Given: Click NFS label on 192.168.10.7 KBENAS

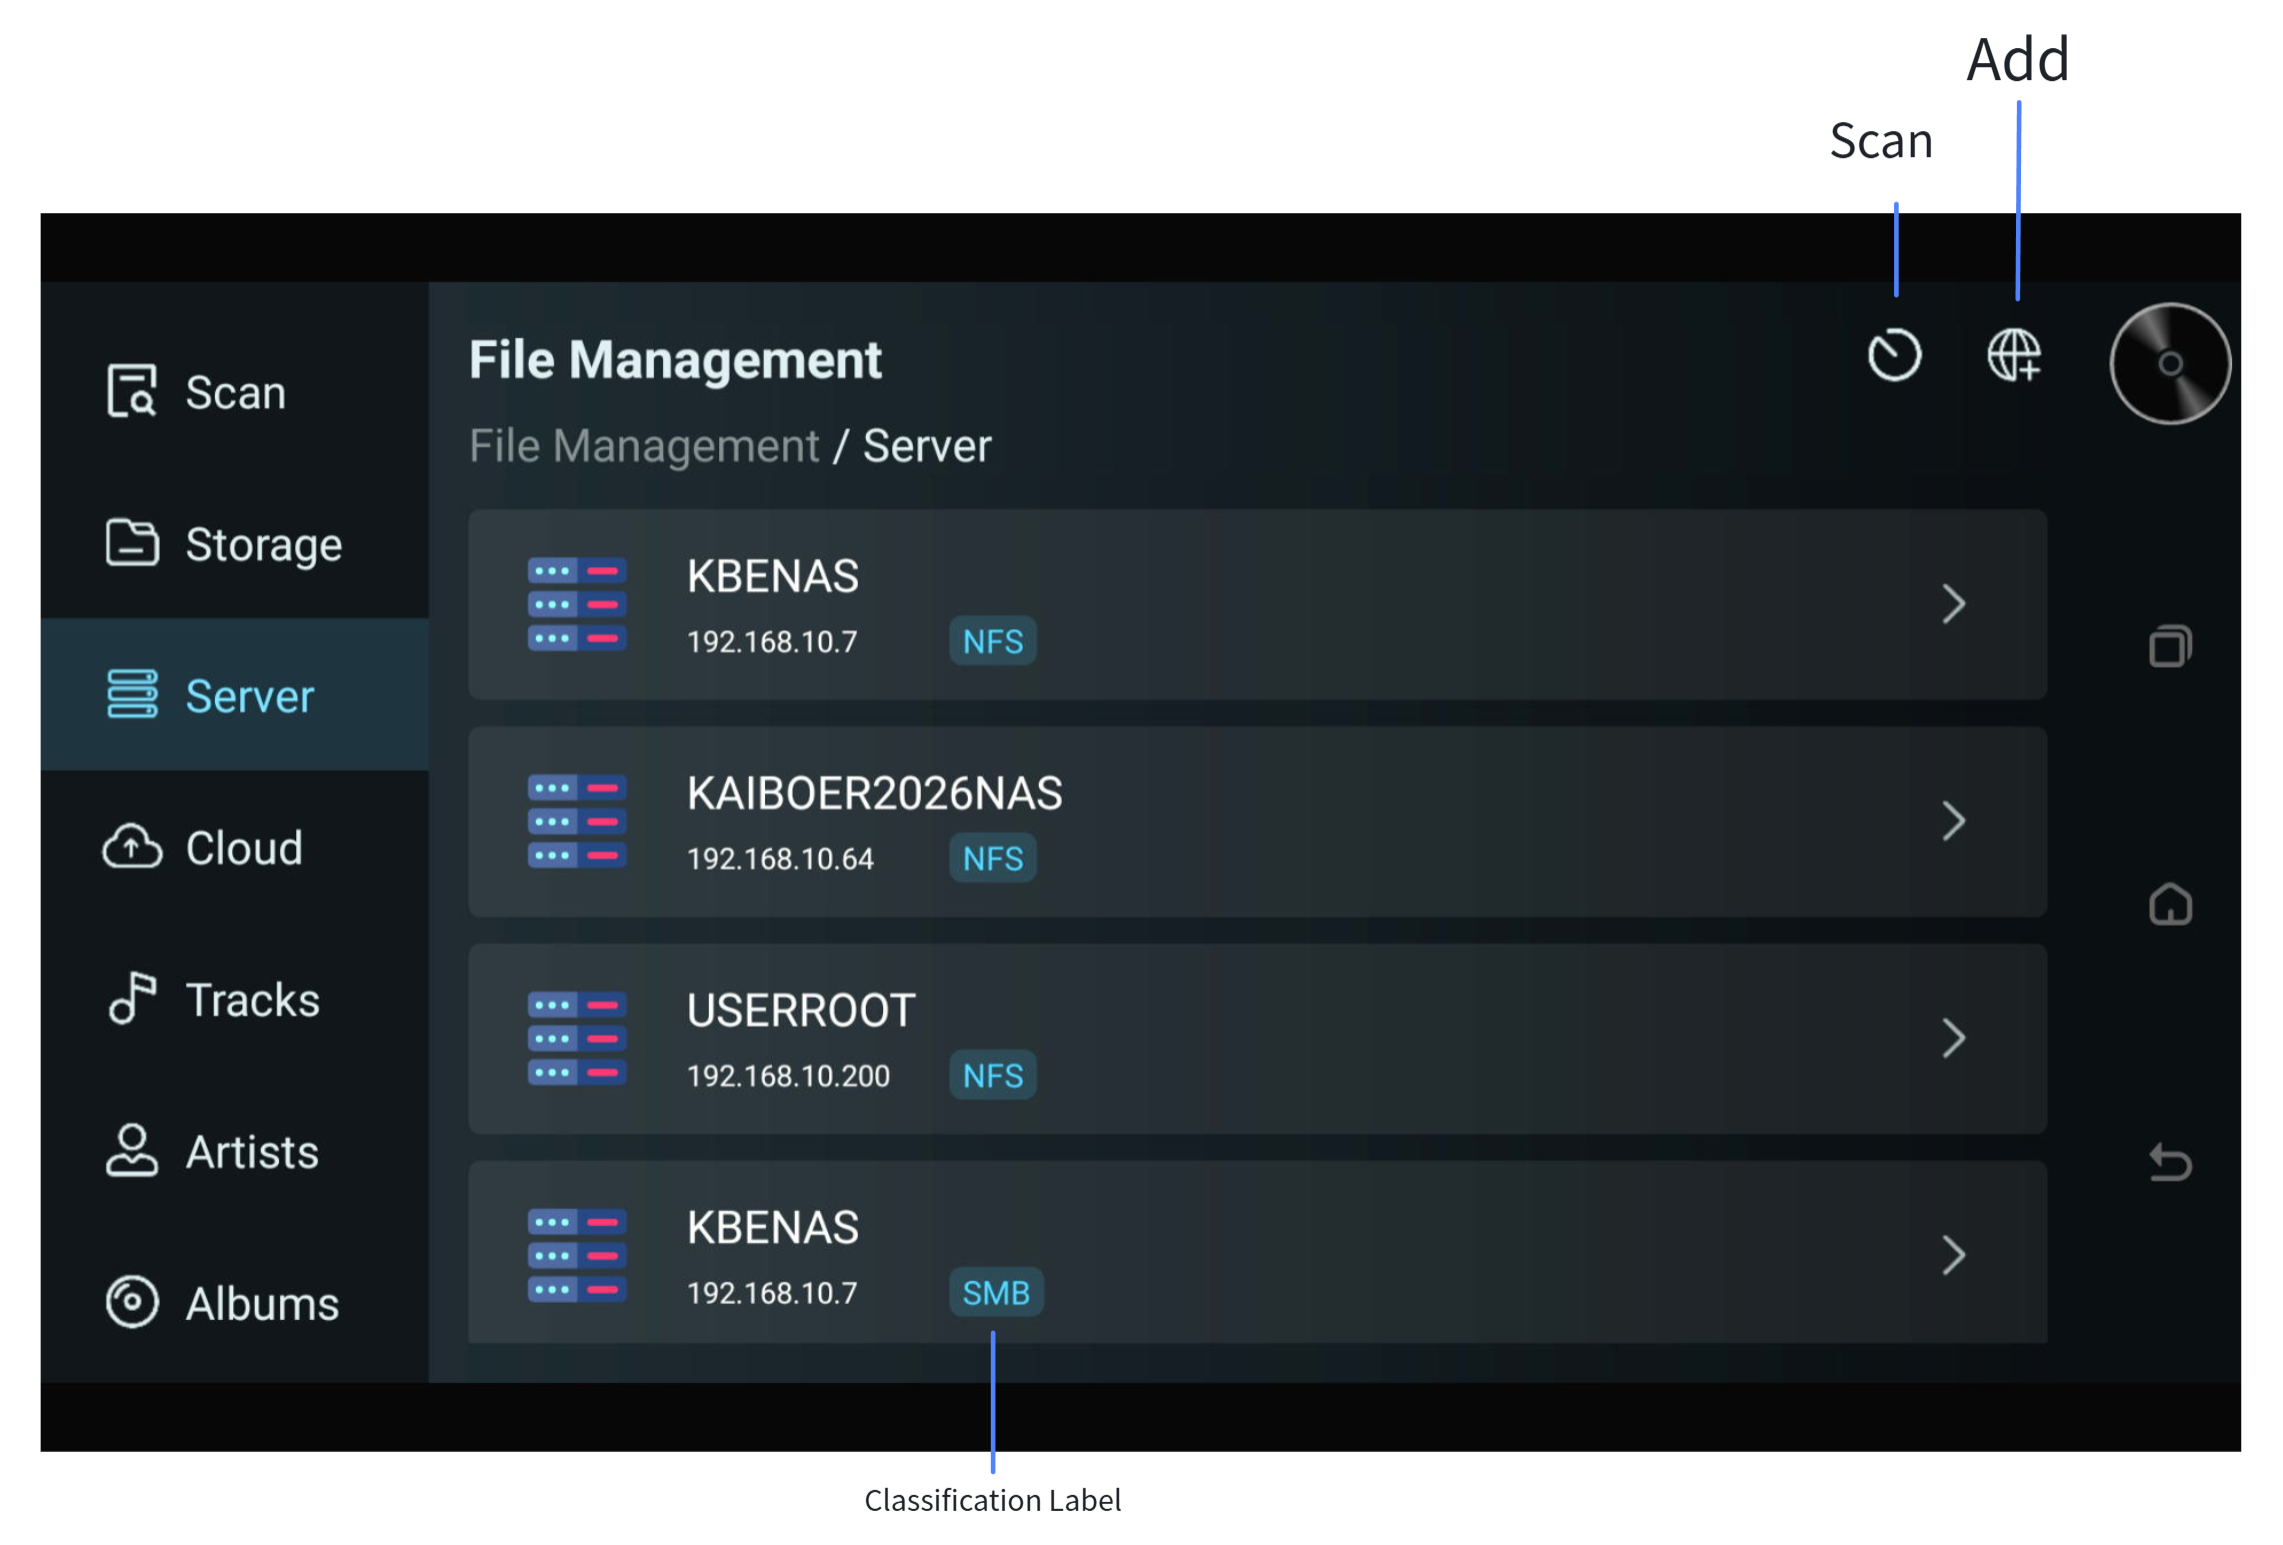Looking at the screenshot, I should point(992,641).
